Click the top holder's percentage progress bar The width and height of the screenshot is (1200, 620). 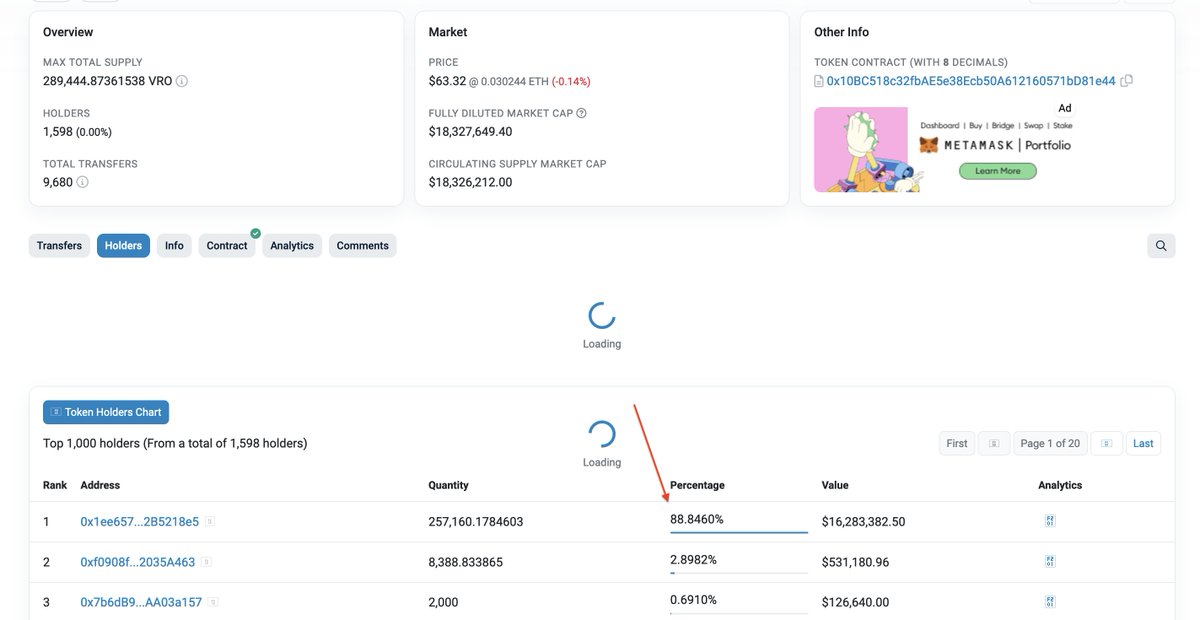click(x=738, y=532)
